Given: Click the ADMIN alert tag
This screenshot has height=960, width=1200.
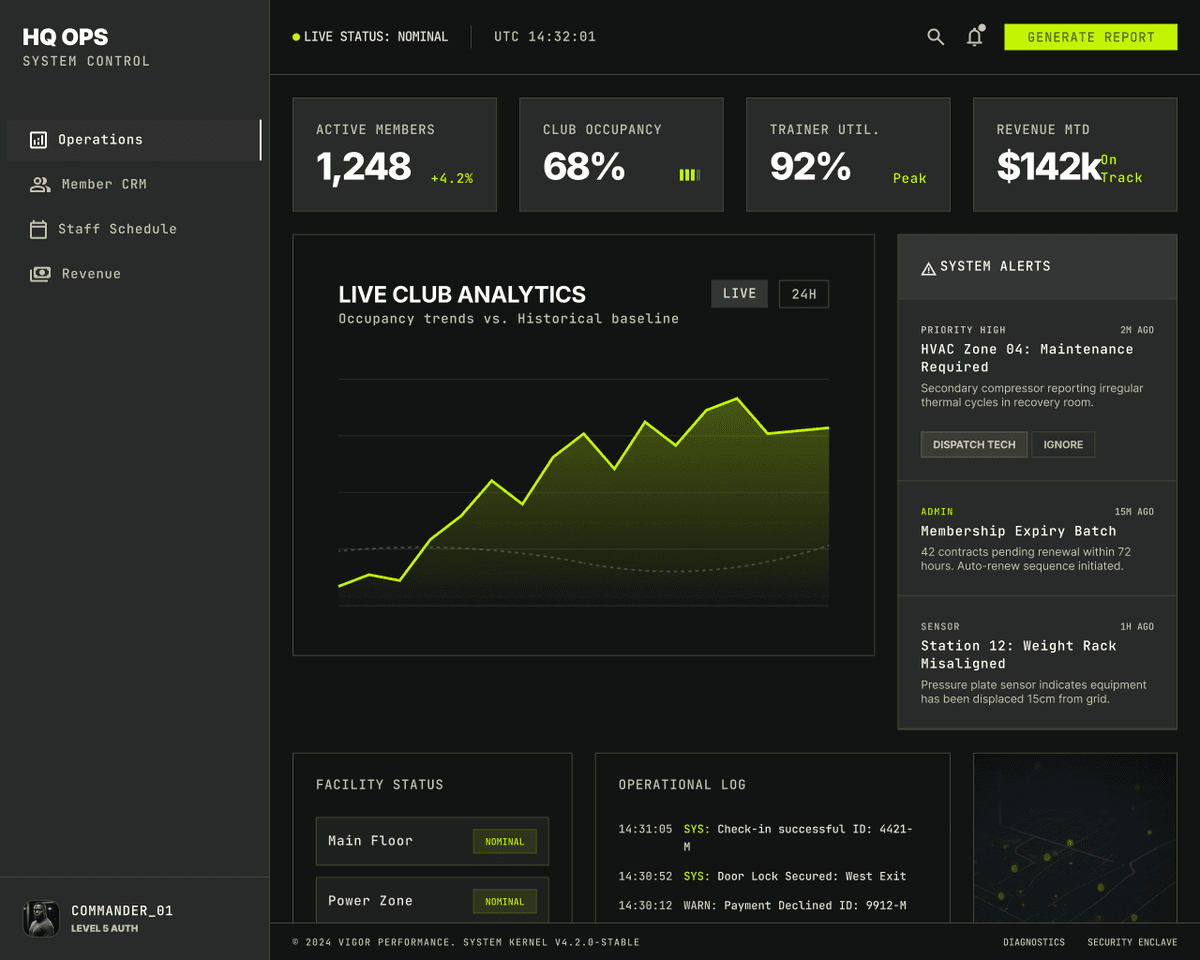Looking at the screenshot, I should [x=937, y=512].
